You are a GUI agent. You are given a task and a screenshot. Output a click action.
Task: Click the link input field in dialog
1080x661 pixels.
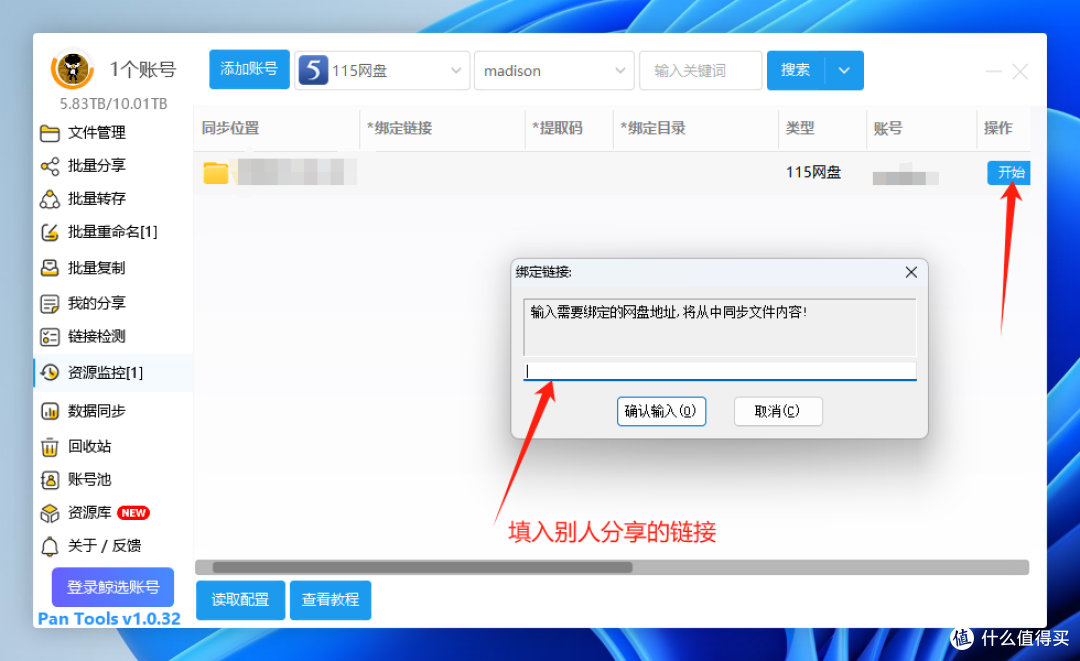tap(720, 371)
